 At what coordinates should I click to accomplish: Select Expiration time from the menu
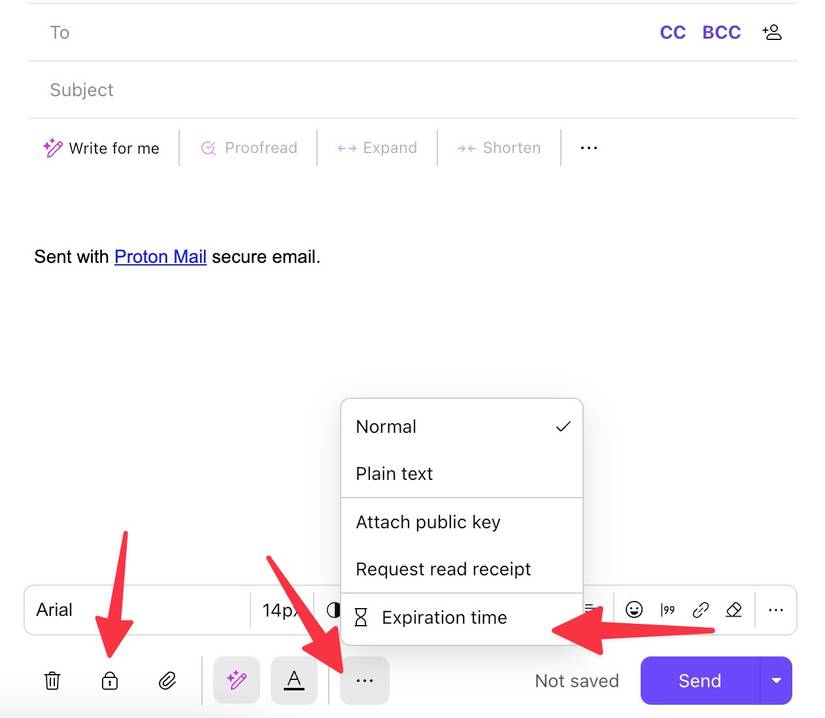coord(444,617)
